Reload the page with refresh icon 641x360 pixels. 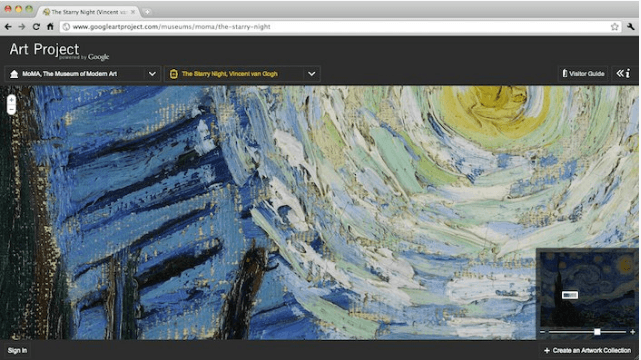pos(36,27)
